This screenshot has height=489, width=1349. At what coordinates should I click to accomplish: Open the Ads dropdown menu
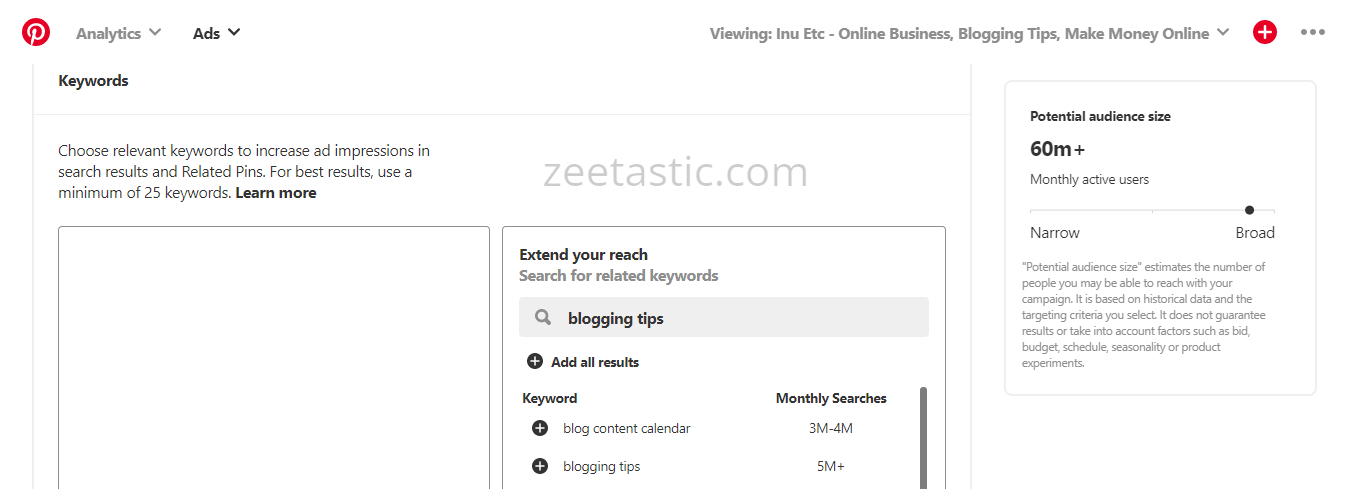point(216,33)
